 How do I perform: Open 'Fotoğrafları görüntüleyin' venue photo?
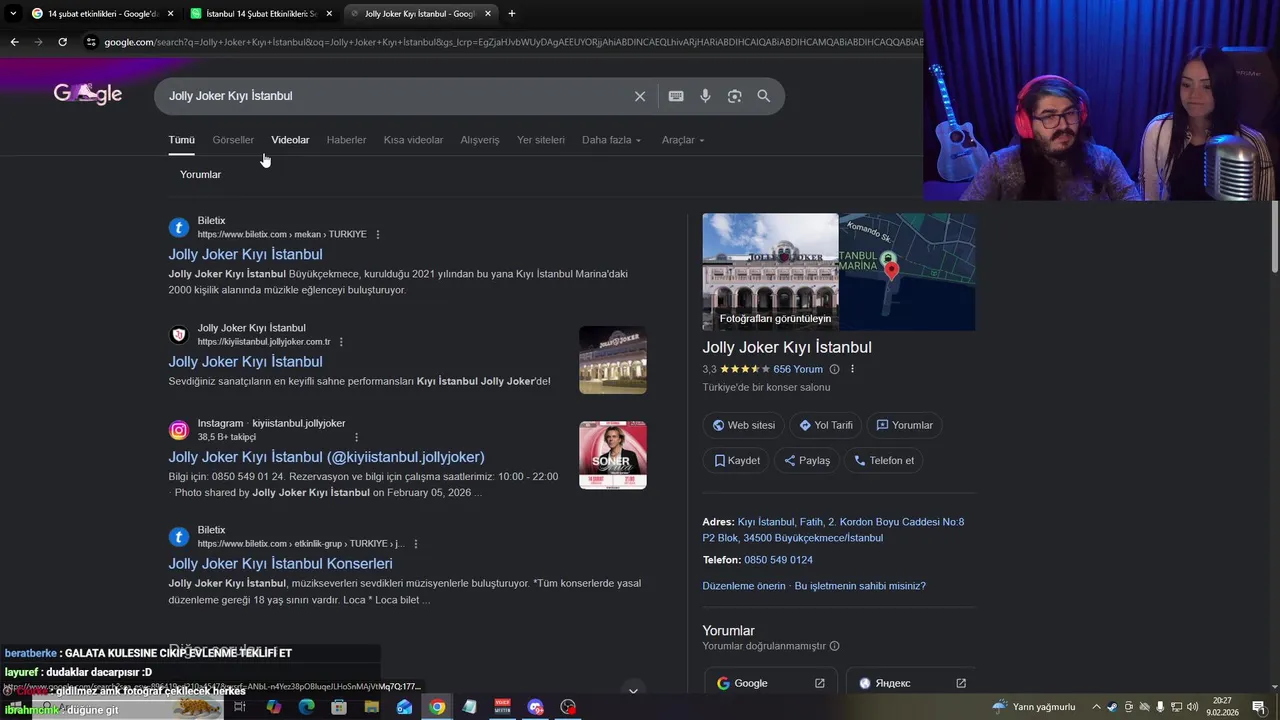pyautogui.click(x=770, y=272)
